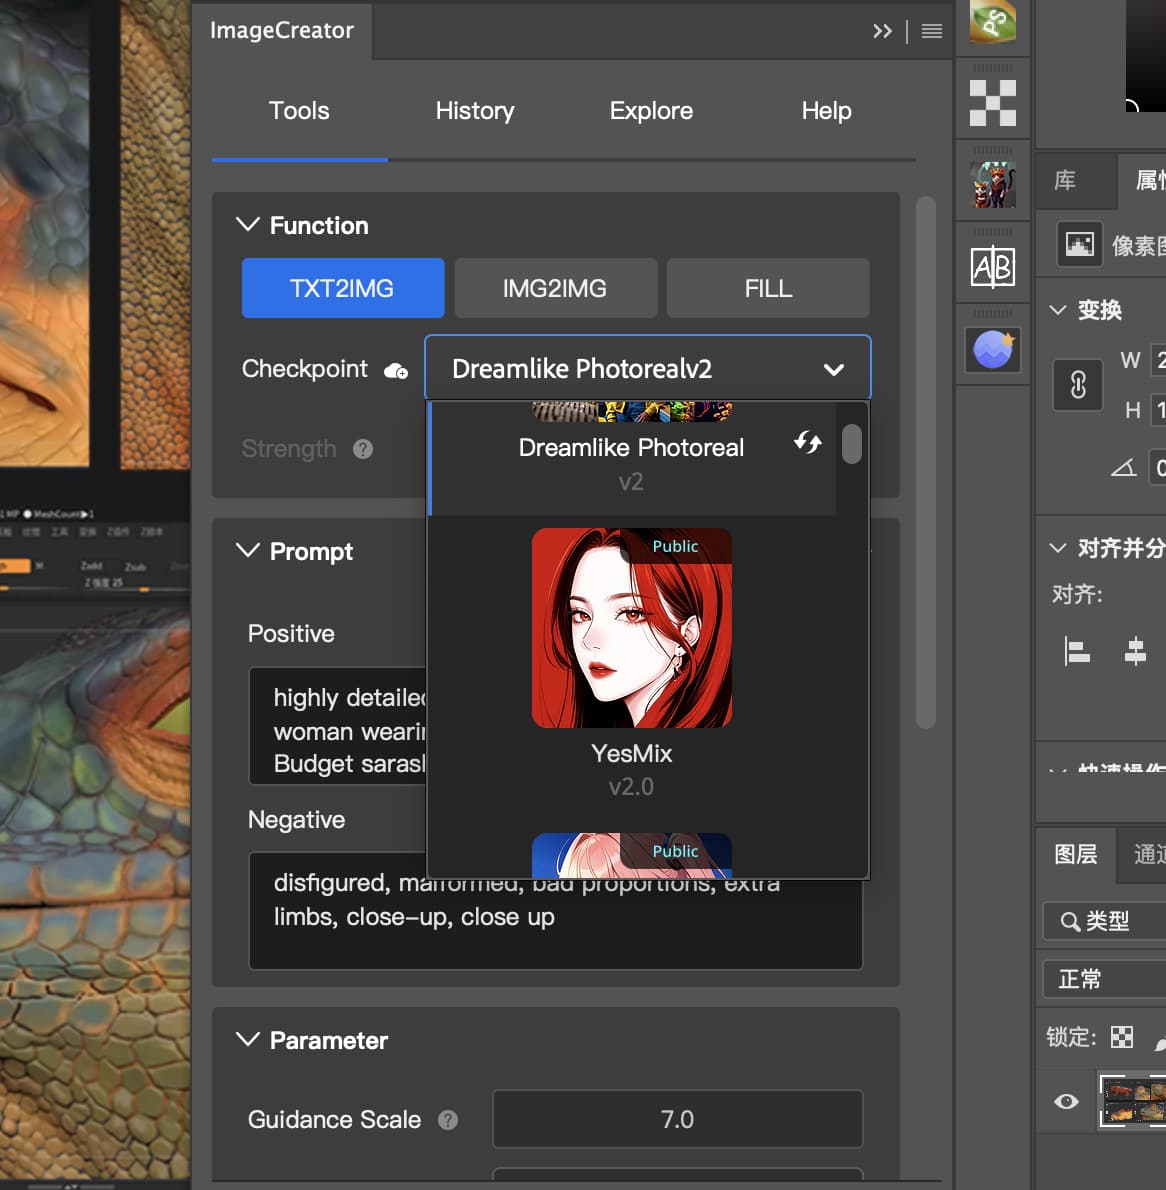Click the cloud upload icon beside Checkpoint
1166x1190 pixels.
click(x=396, y=371)
